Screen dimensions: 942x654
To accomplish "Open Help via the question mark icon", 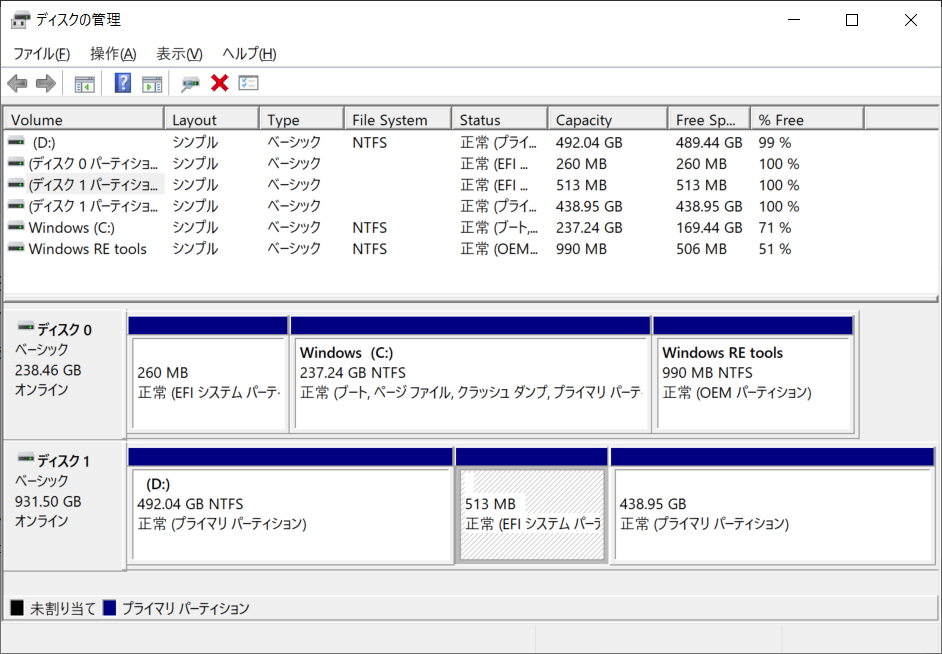I will (123, 83).
